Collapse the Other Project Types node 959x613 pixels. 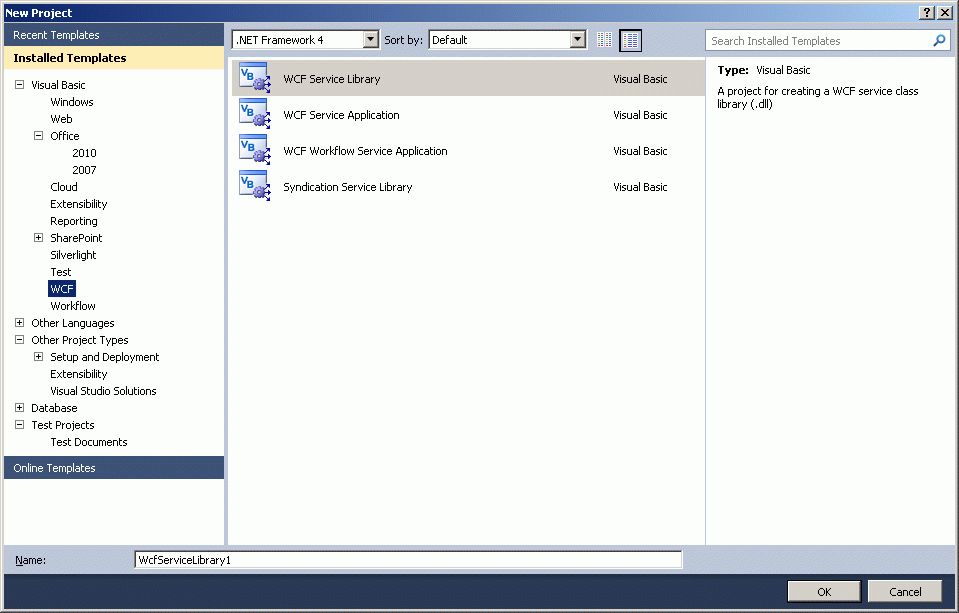[20, 340]
